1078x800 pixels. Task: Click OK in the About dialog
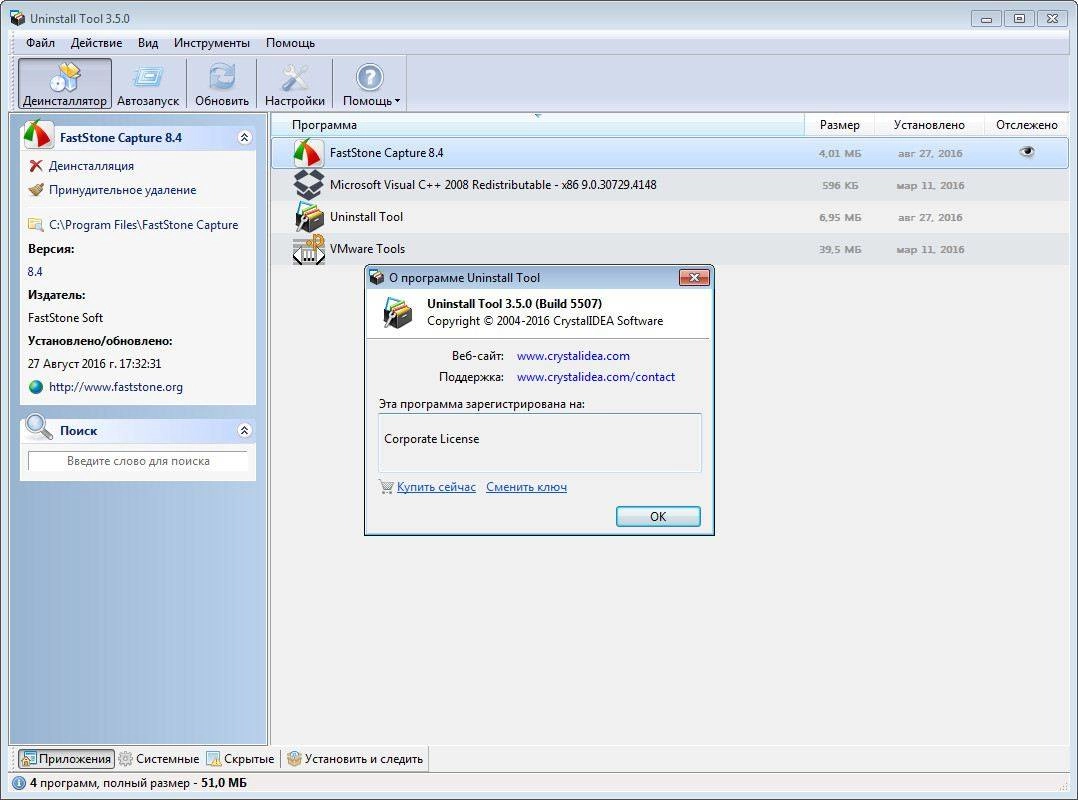coord(658,517)
